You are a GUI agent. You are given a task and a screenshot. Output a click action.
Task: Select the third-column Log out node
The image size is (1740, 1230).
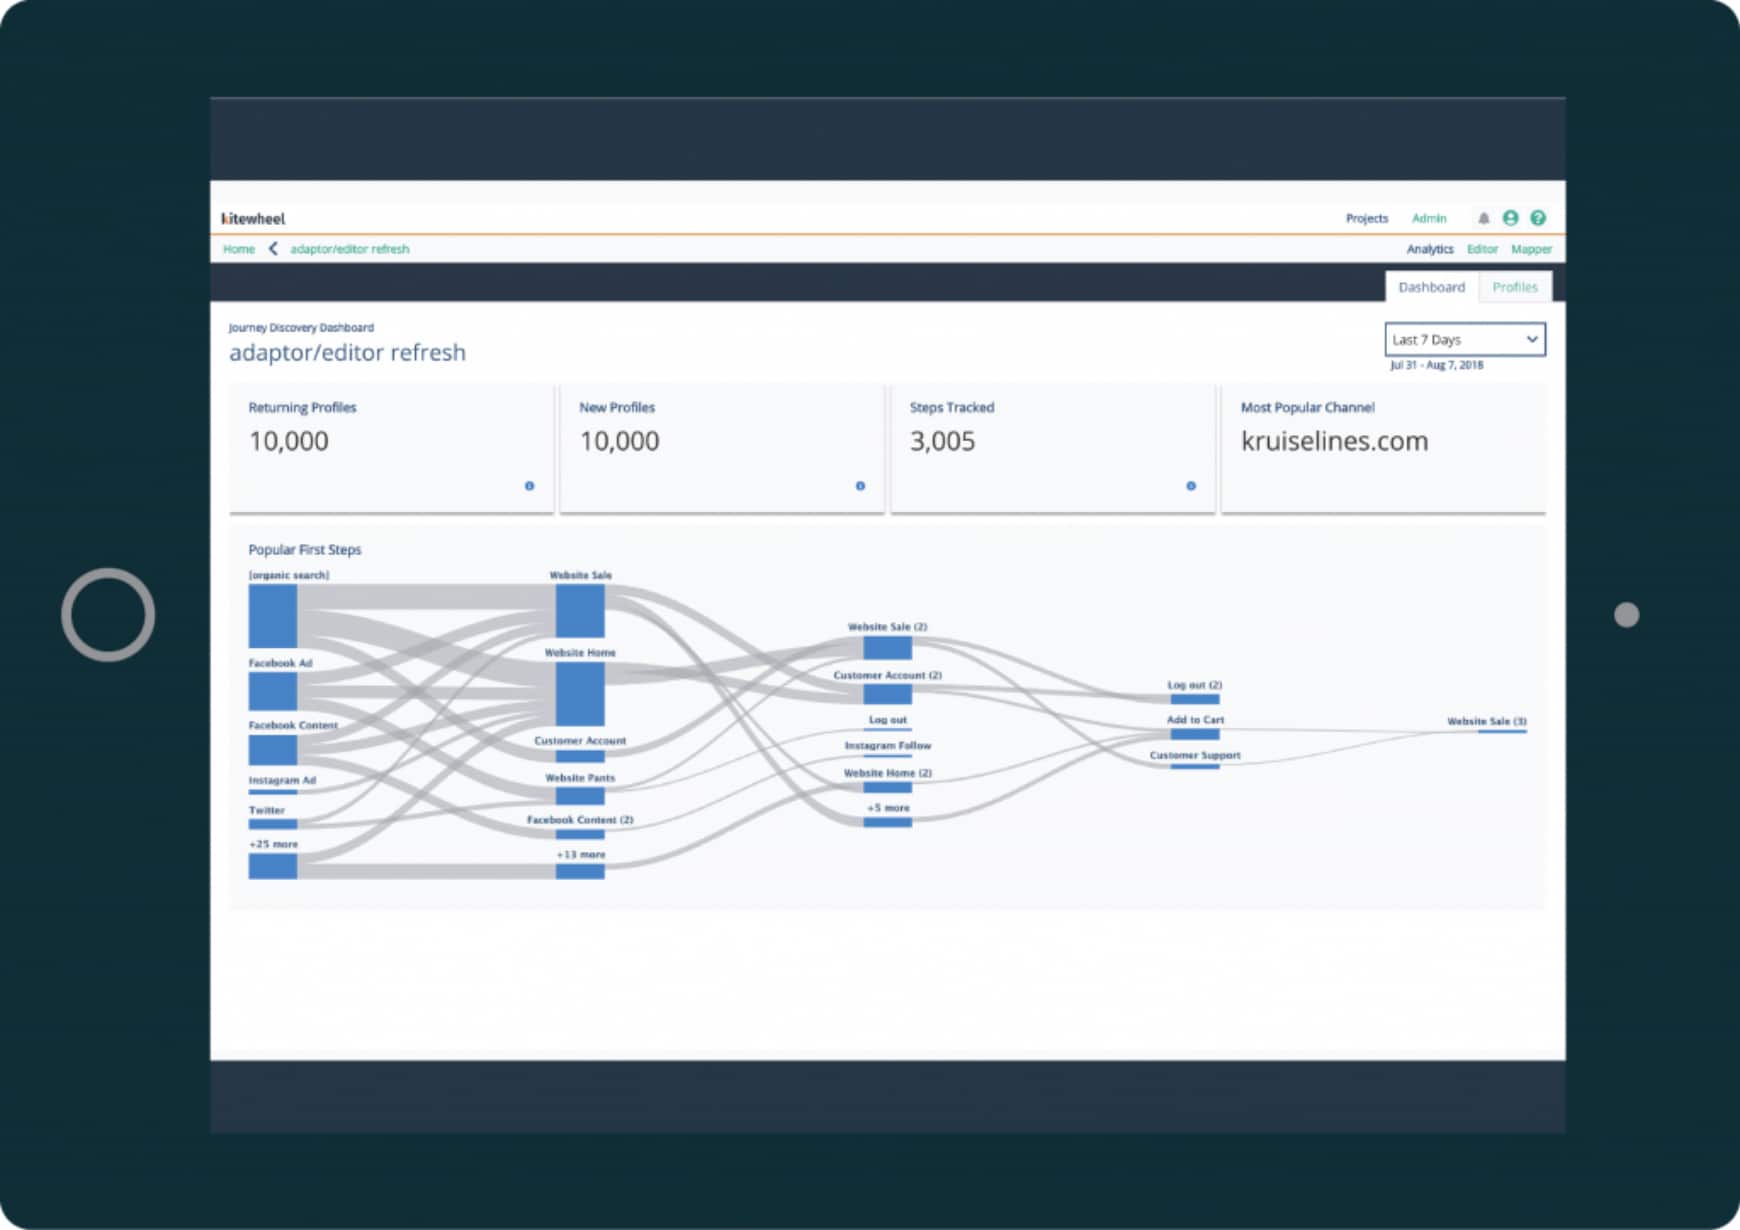pyautogui.click(x=888, y=728)
